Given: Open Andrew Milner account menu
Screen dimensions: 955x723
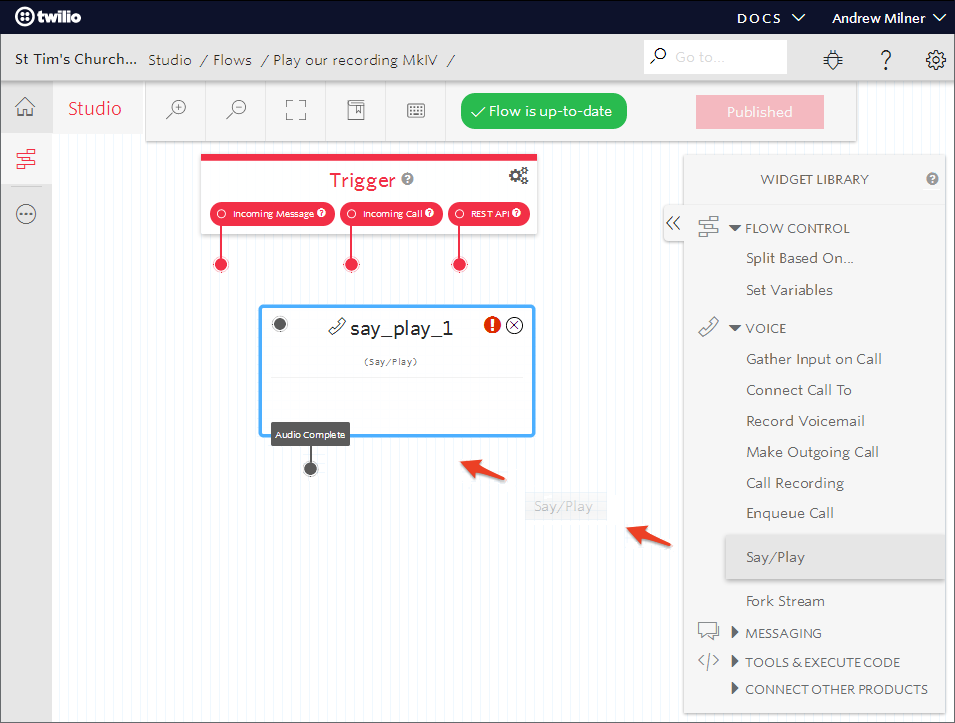Looking at the screenshot, I should [889, 18].
